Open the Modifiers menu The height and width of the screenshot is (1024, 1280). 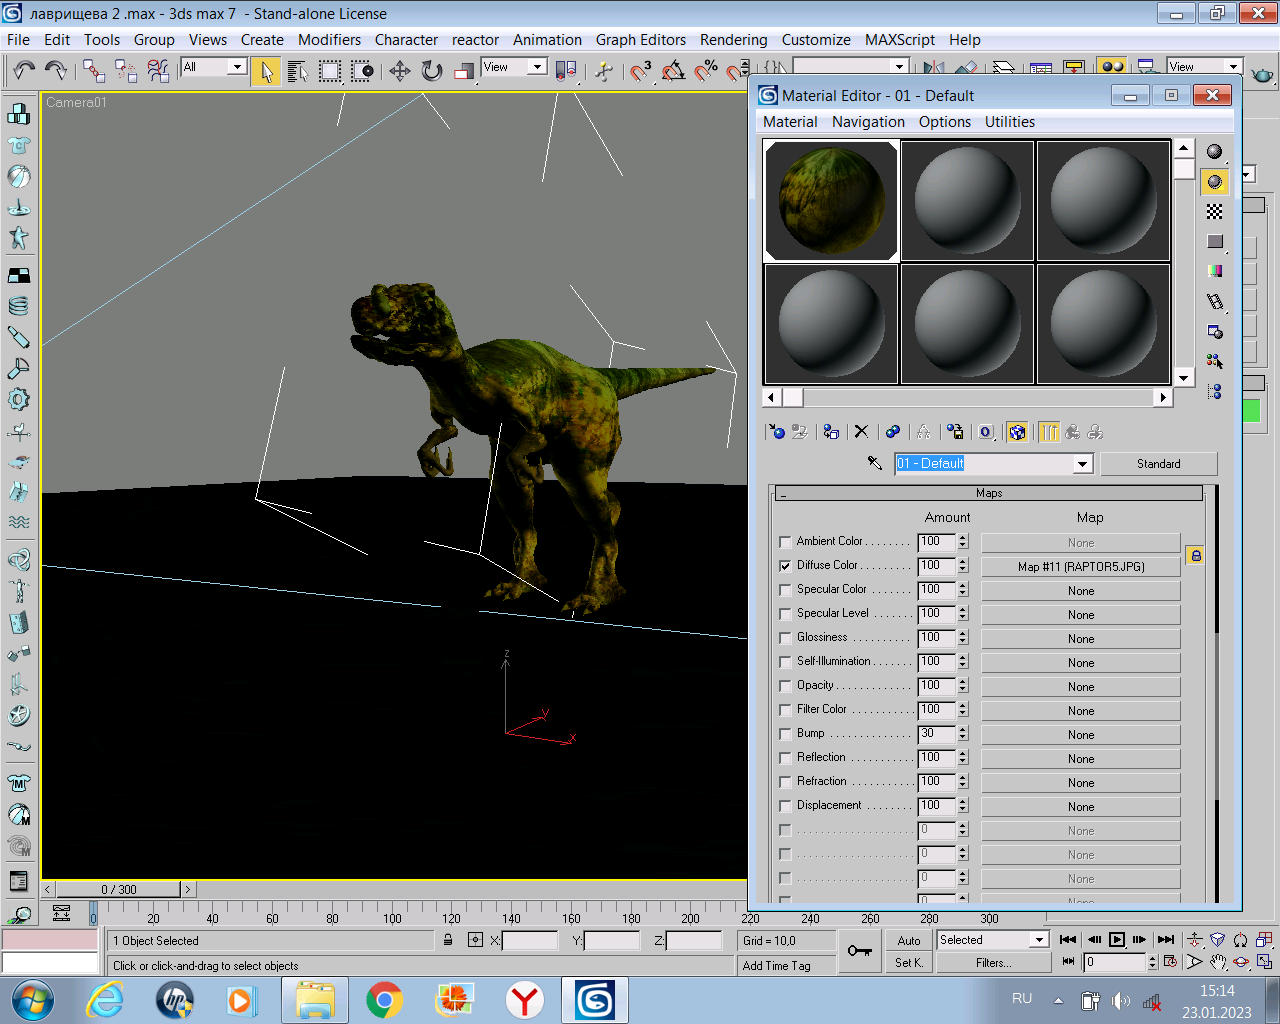click(329, 40)
